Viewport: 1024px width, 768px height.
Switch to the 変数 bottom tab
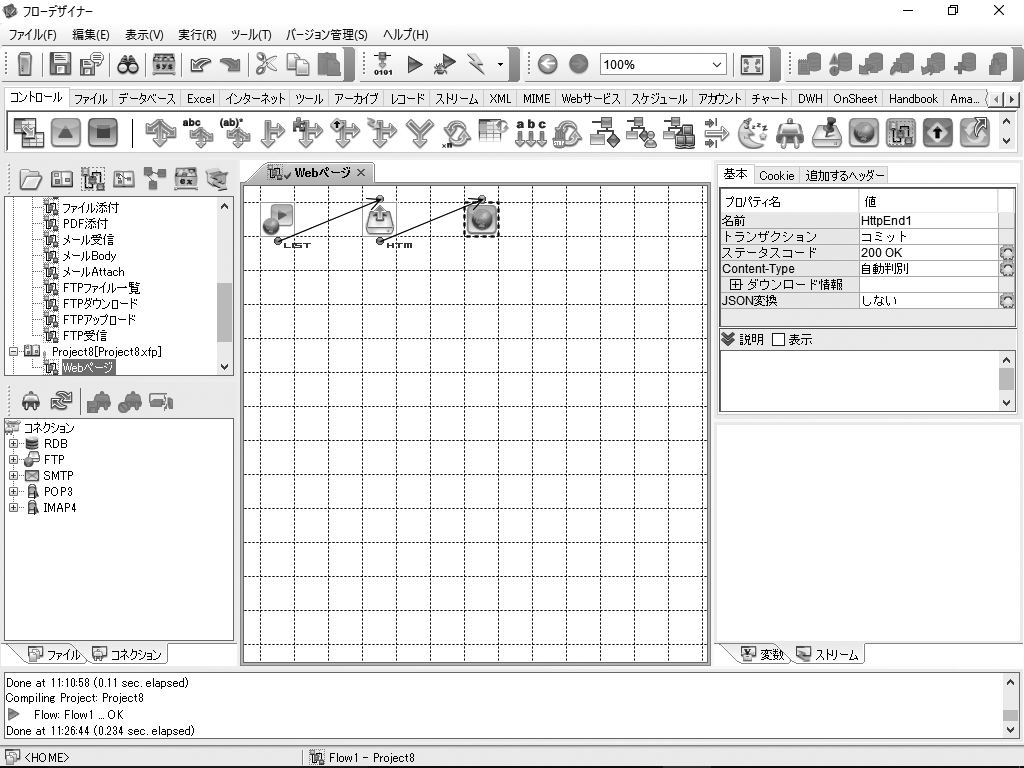tap(762, 654)
